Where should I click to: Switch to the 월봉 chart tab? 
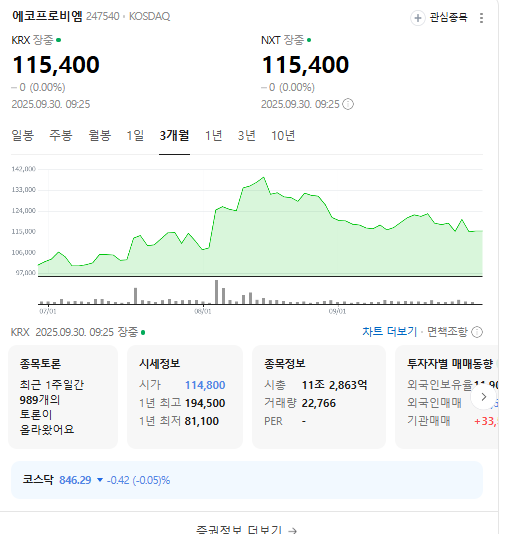point(99,136)
